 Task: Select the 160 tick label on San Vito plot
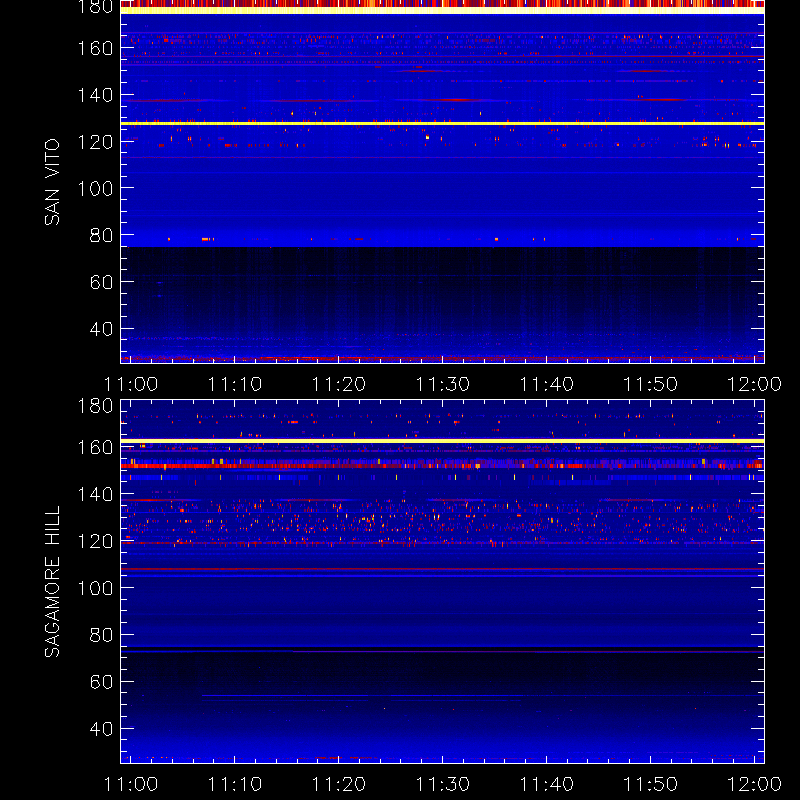click(95, 48)
